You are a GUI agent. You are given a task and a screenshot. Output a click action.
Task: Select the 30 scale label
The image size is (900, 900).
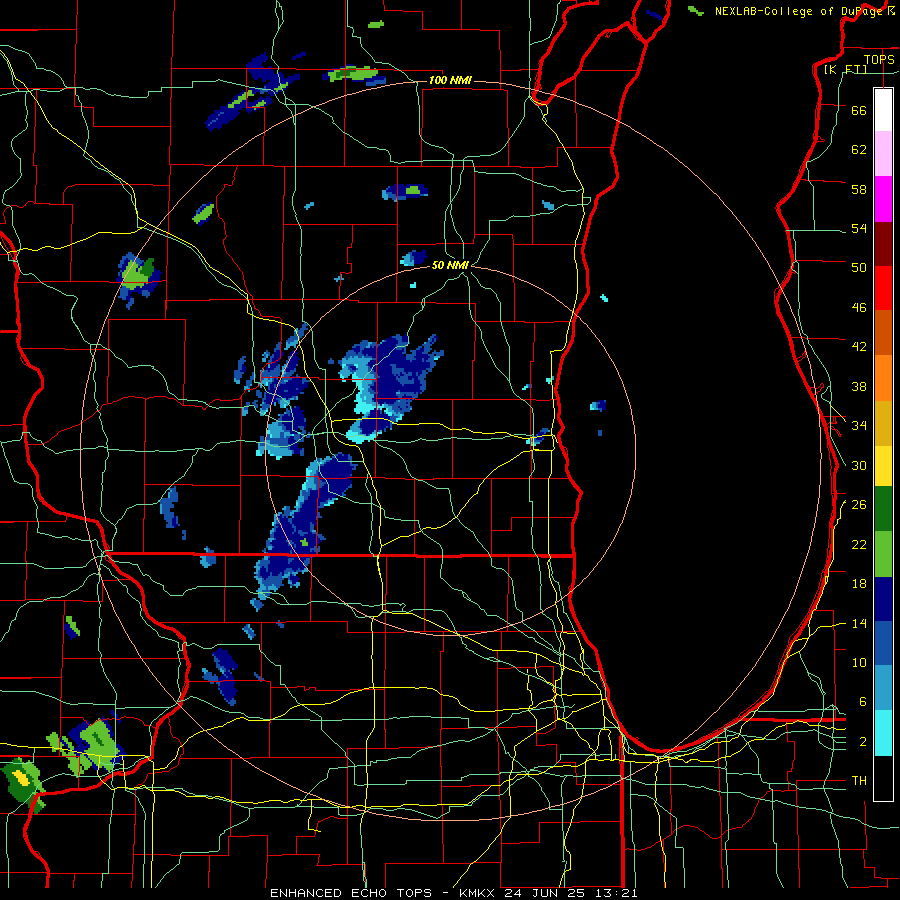coord(859,465)
